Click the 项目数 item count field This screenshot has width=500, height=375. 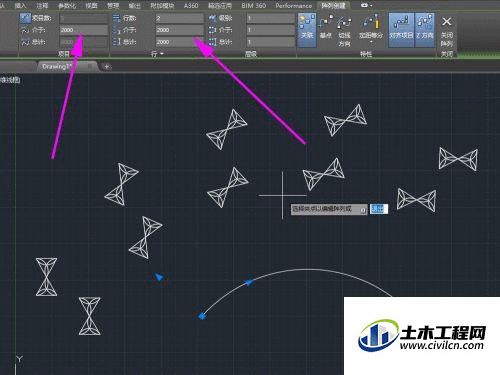click(x=84, y=18)
